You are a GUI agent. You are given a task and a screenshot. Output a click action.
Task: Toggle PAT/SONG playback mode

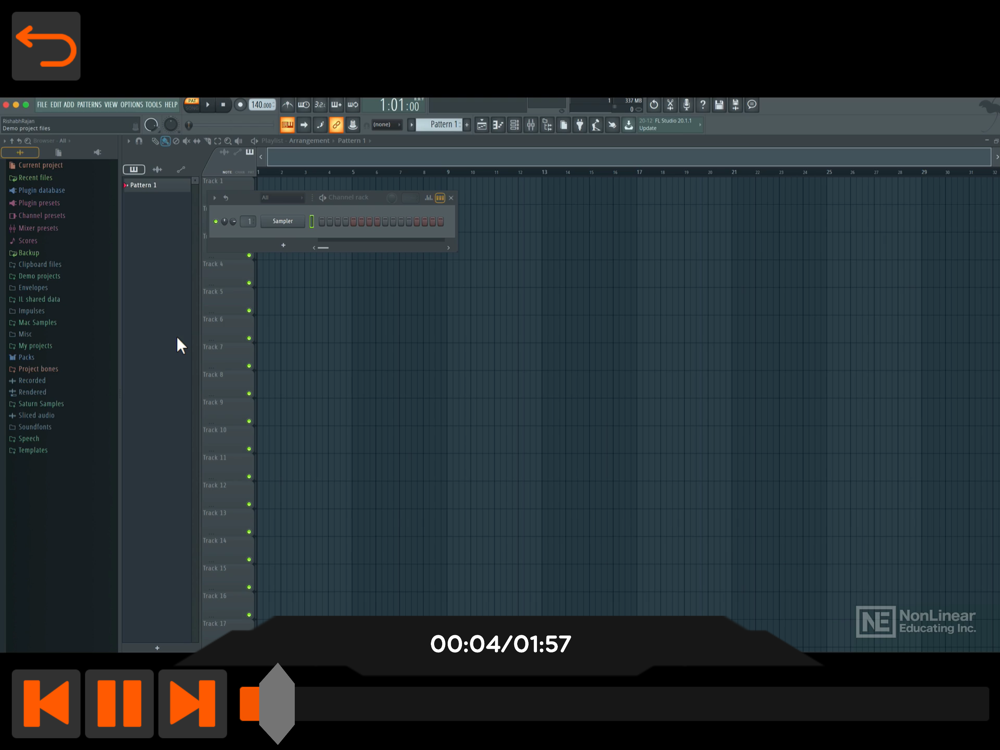click(191, 104)
